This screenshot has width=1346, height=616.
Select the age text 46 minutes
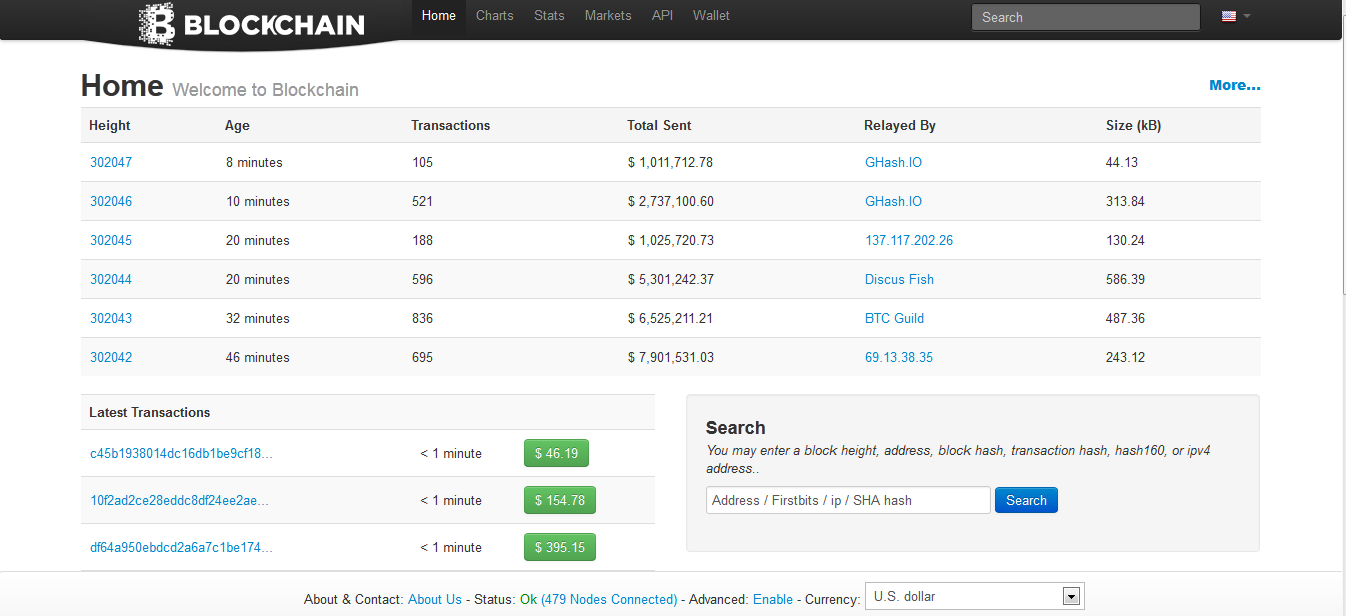pyautogui.click(x=258, y=357)
